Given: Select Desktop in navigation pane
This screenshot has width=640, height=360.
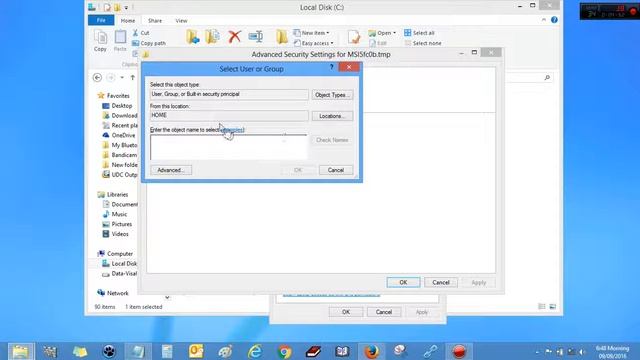Looking at the screenshot, I should (117, 105).
